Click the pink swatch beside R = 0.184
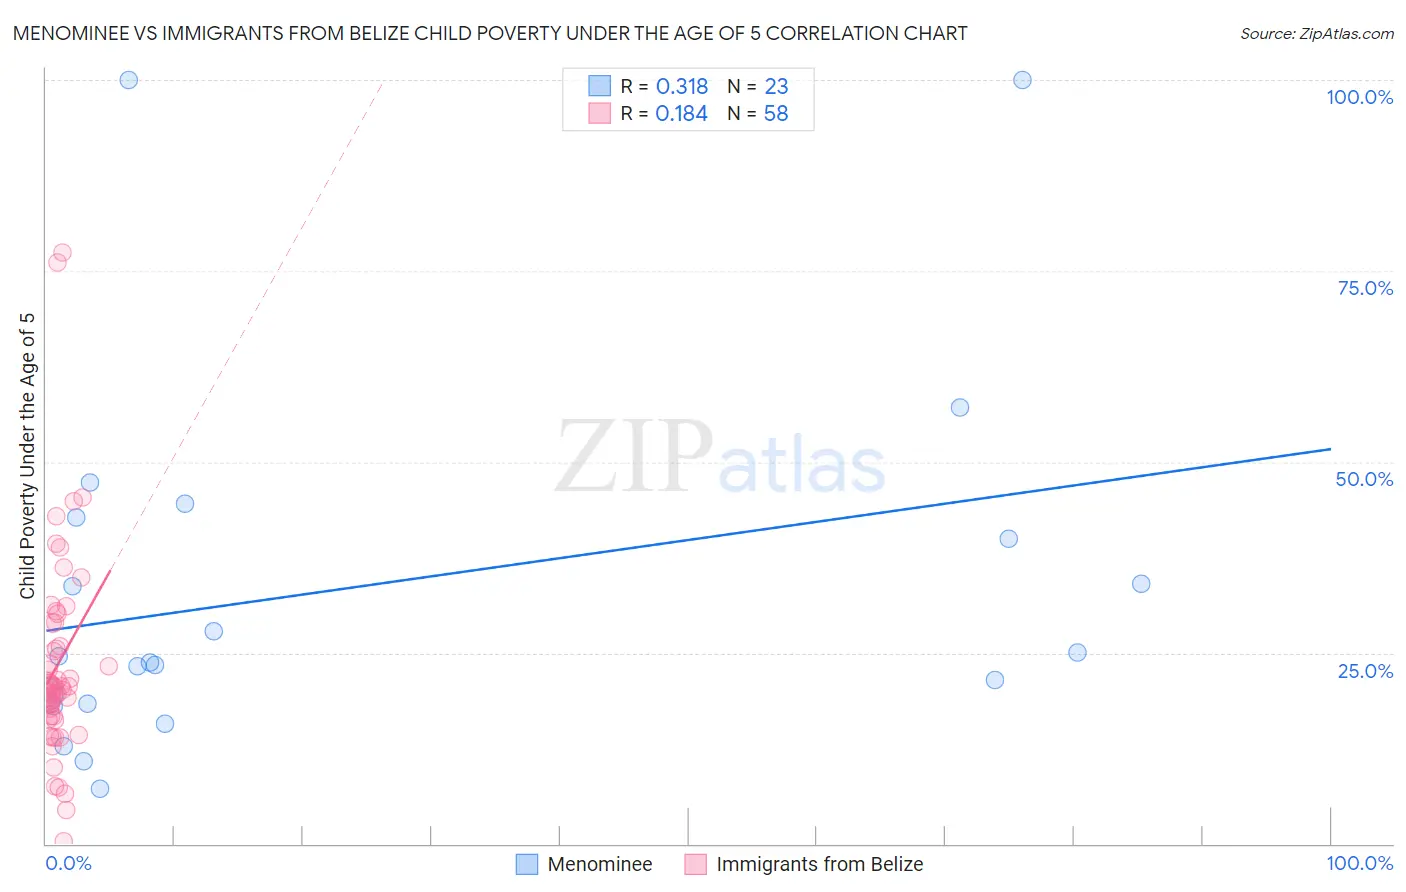This screenshot has height=892, width=1406. click(x=599, y=113)
